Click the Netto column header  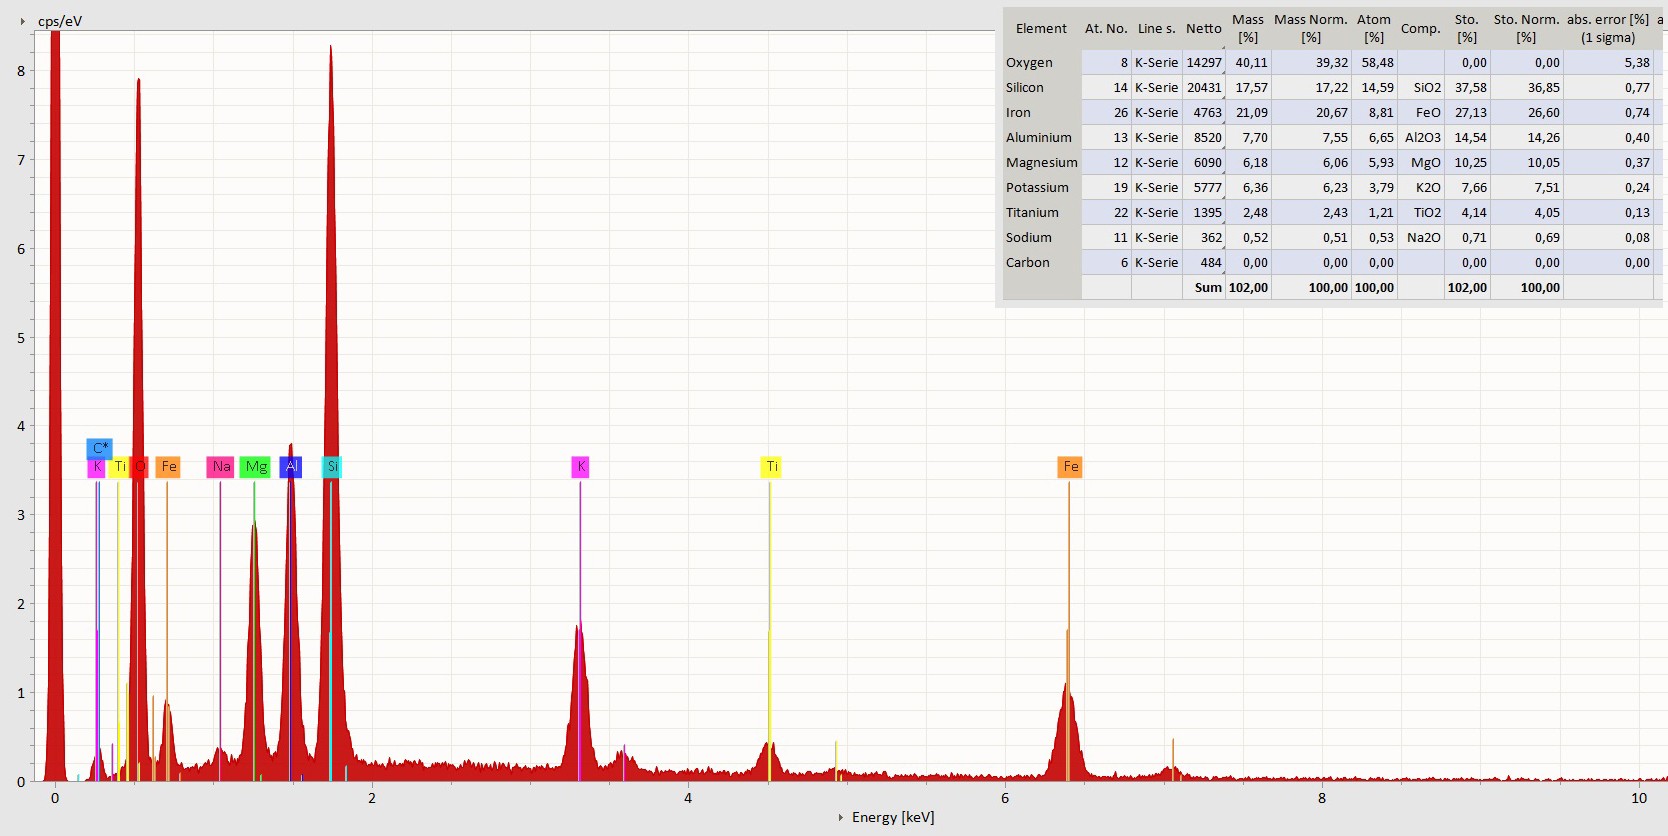click(1203, 29)
